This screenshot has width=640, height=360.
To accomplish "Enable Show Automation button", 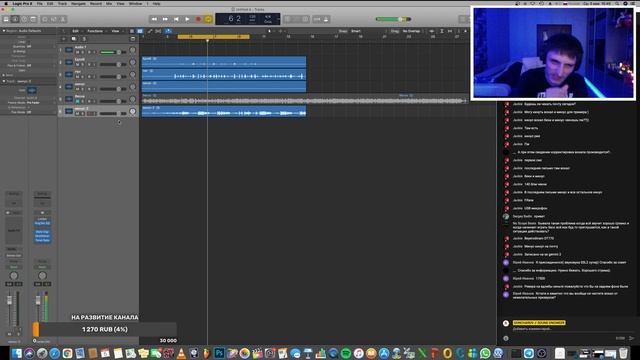I will point(150,31).
